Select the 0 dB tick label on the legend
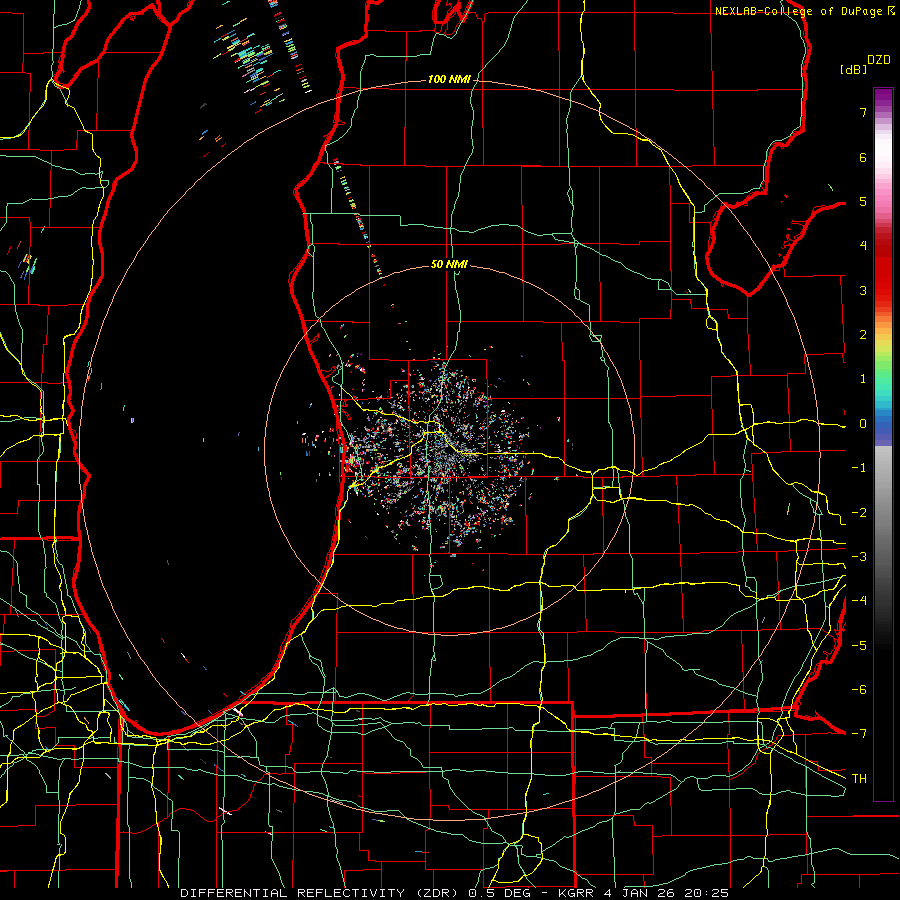Screen dimensions: 900x900 863,424
